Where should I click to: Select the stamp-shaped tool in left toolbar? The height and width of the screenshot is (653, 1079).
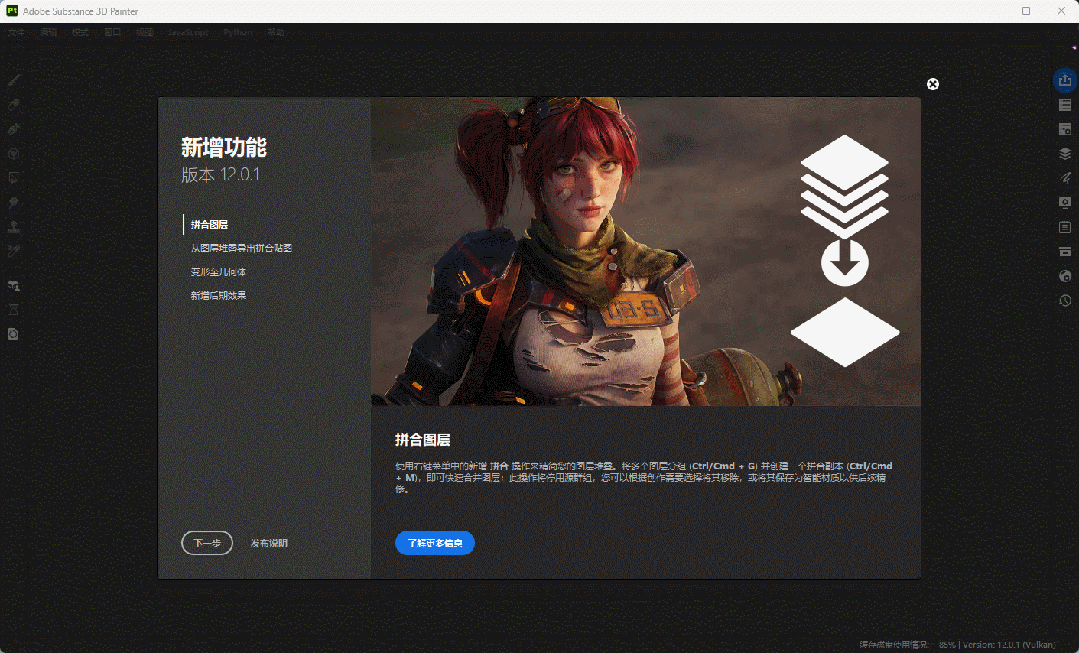click(x=13, y=227)
